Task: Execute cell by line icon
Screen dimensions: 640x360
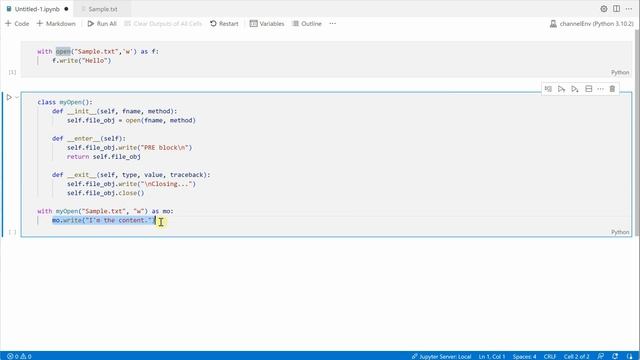Action: [x=548, y=89]
